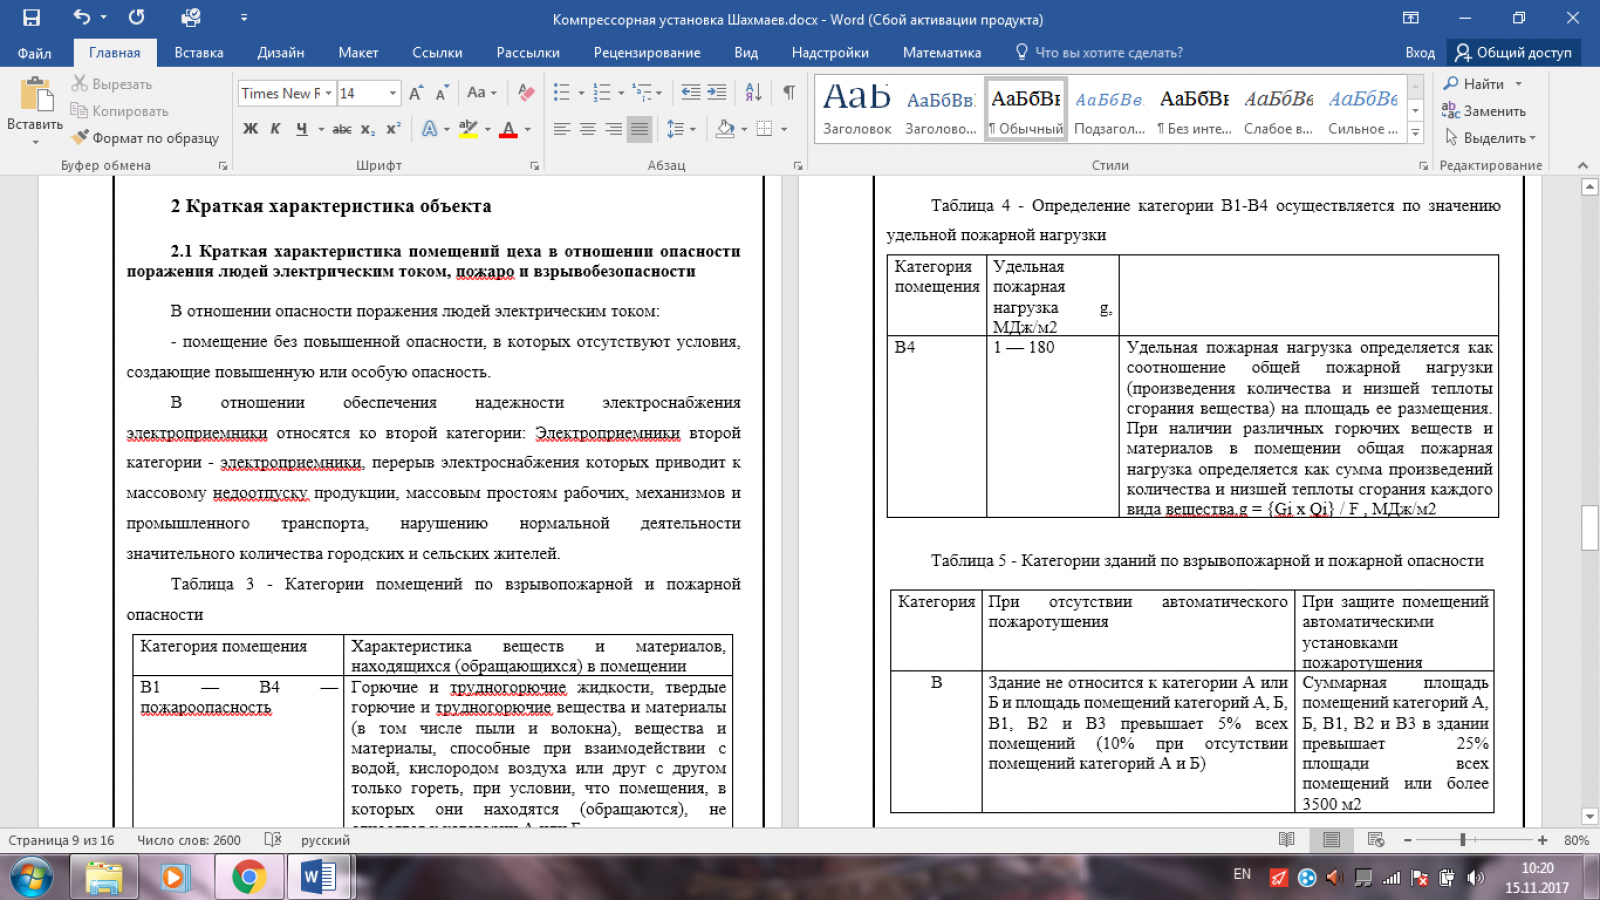Viewport: 1600px width, 900px height.
Task: Select the Подзаголовок style
Action: (x=1110, y=108)
